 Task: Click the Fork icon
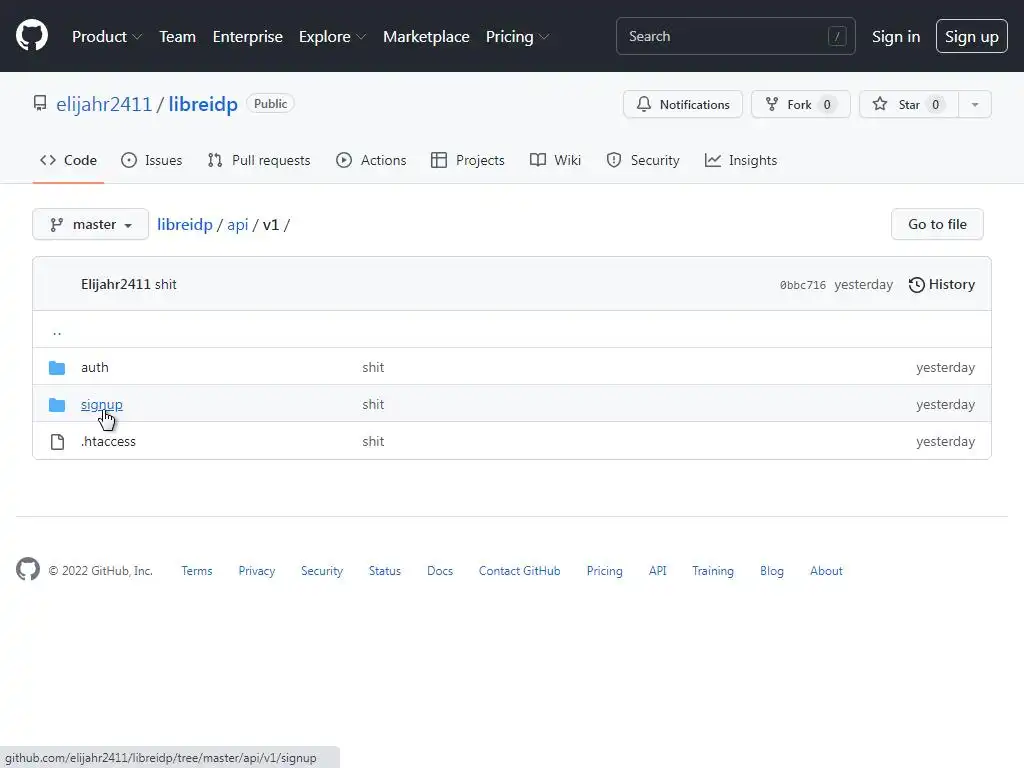(772, 104)
